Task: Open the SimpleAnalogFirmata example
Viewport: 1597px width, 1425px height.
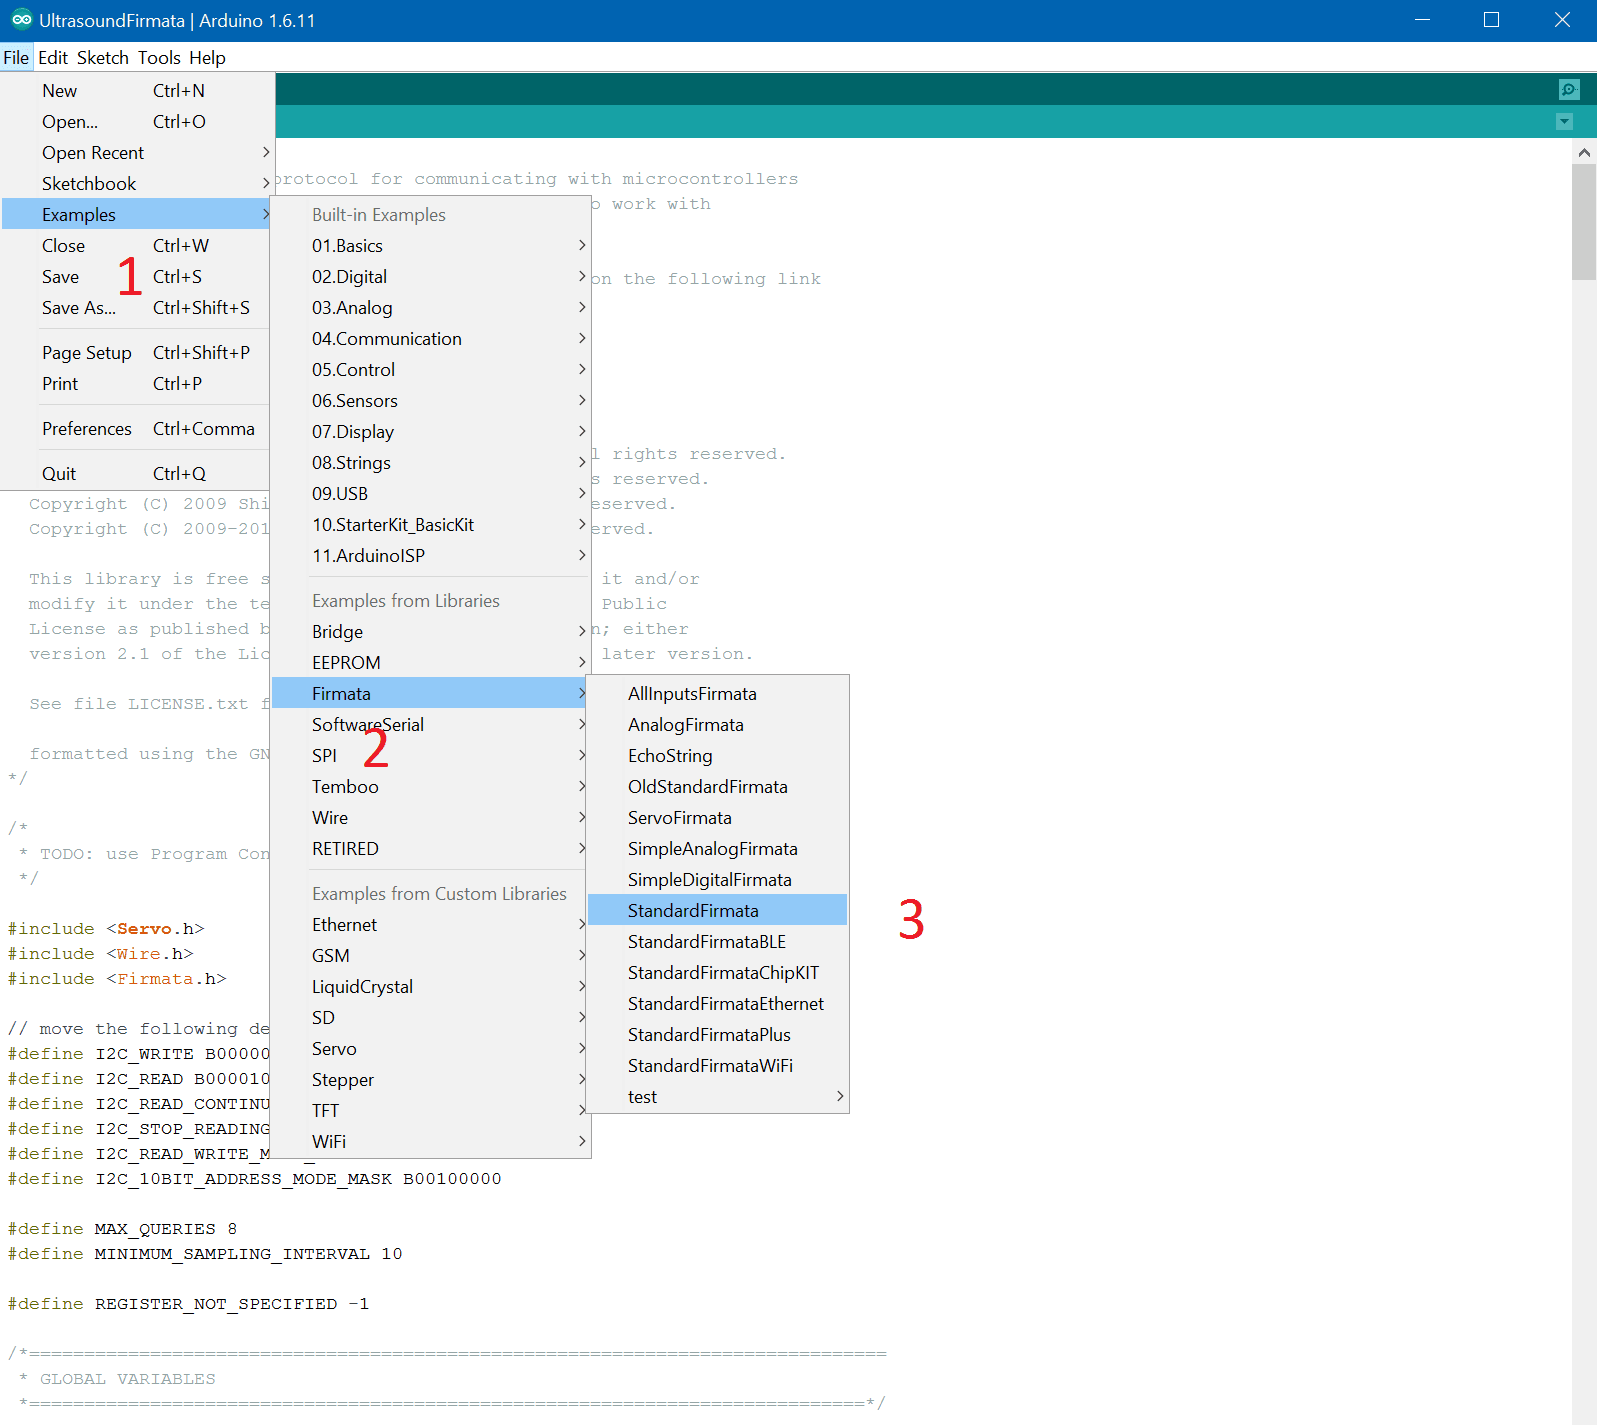Action: click(717, 849)
